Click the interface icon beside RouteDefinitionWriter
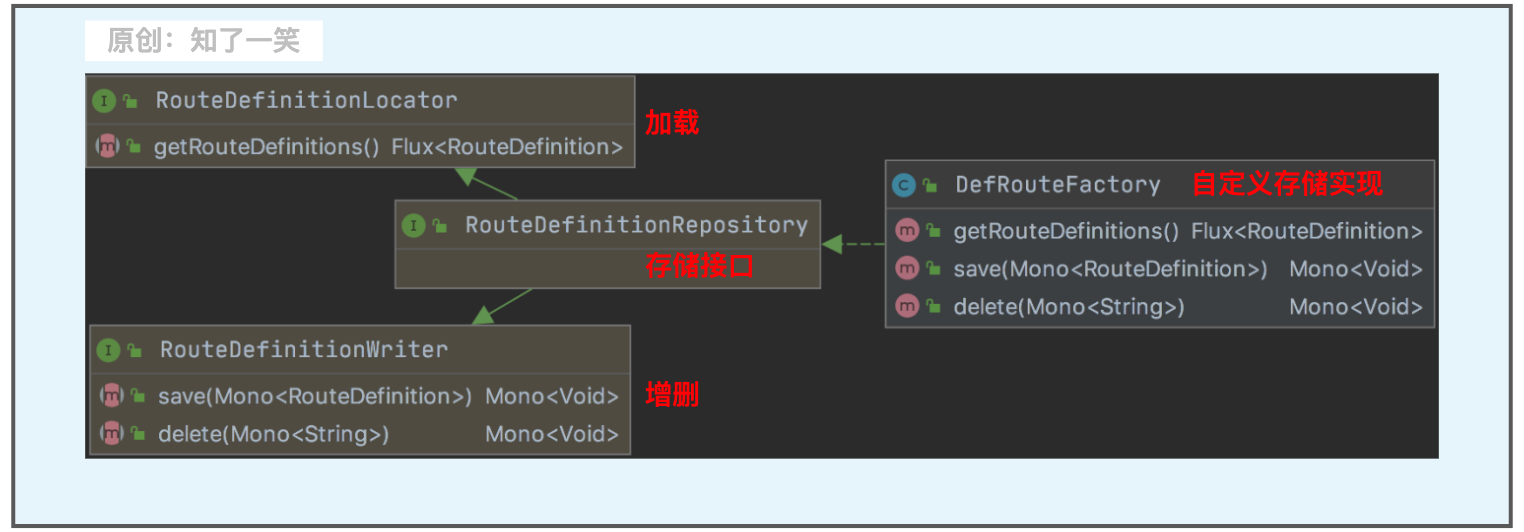Image resolution: width=1524 pixels, height=532 pixels. point(108,351)
